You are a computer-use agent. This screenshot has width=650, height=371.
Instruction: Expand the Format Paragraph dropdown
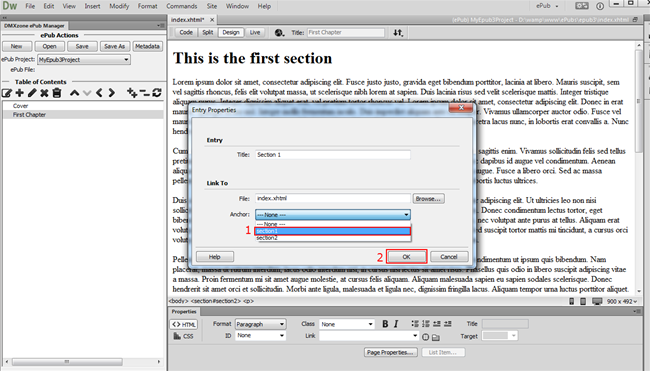(260, 324)
